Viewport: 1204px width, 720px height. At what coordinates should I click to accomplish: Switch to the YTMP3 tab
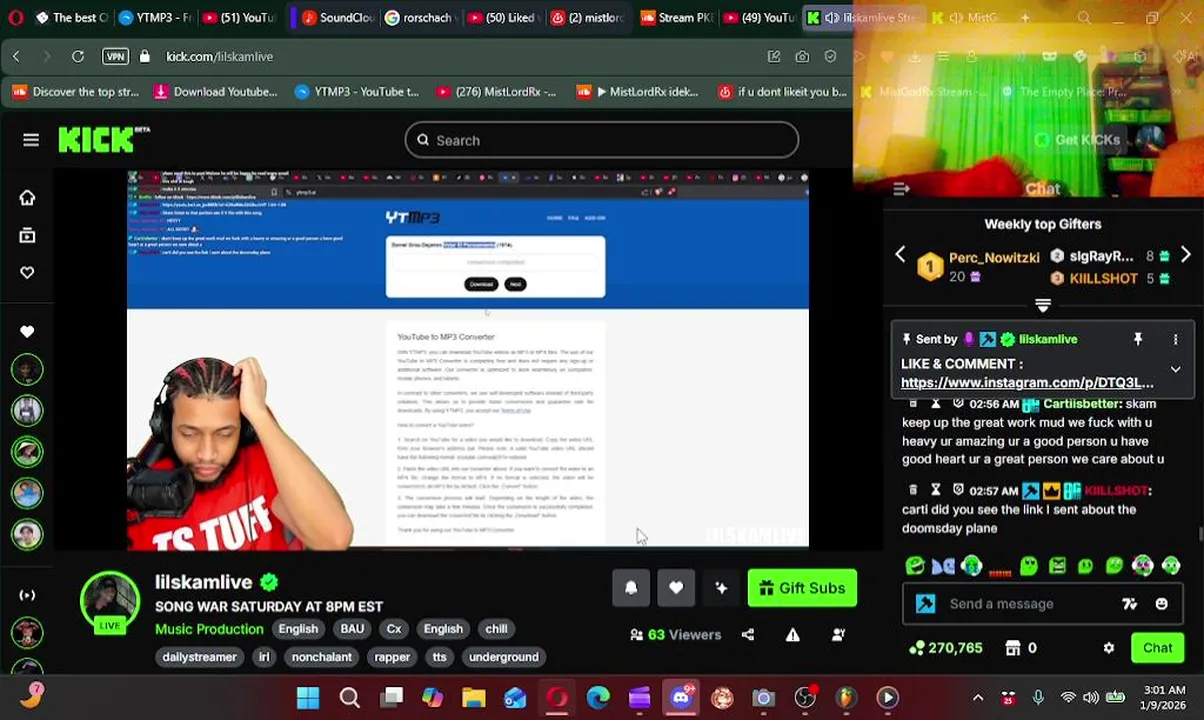pyautogui.click(x=153, y=18)
